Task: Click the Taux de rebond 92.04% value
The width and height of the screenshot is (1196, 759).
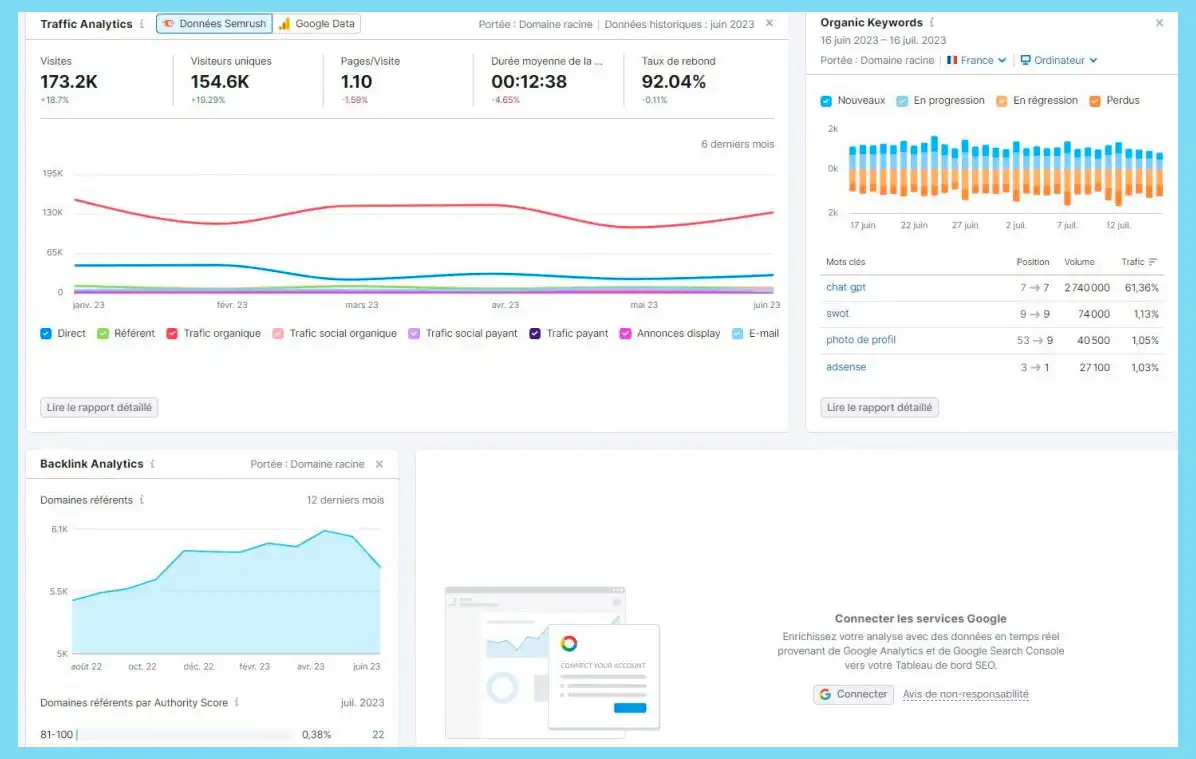Action: [674, 82]
